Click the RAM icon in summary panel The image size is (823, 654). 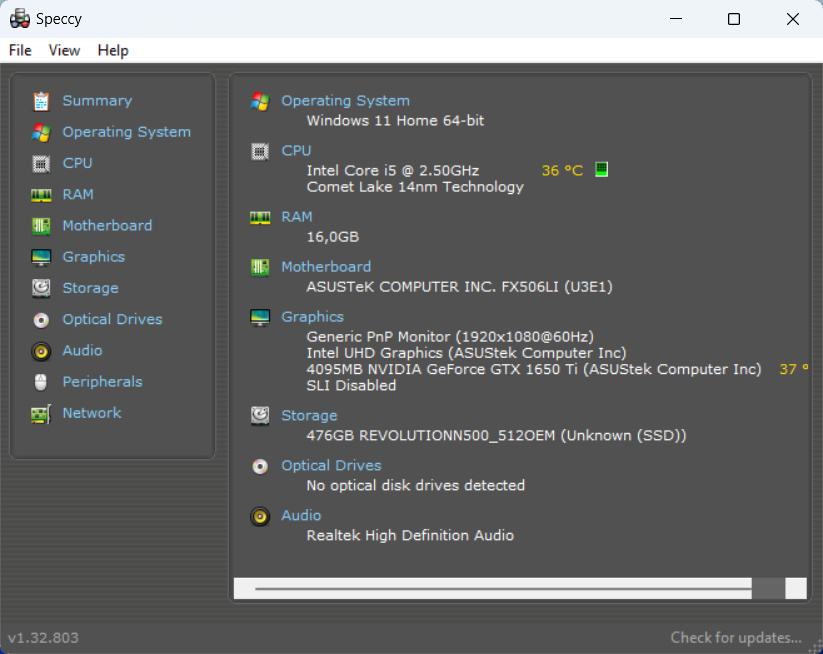(x=260, y=217)
